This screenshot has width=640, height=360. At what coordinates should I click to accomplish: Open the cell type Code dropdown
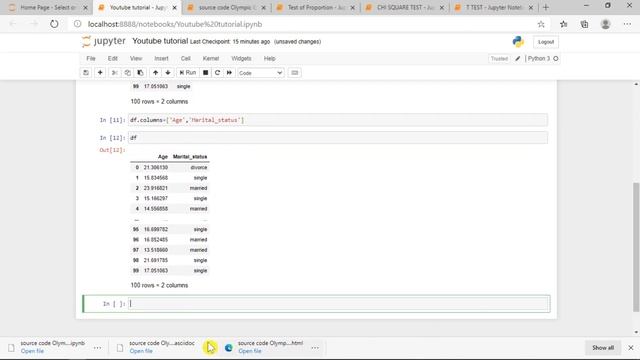pyautogui.click(x=260, y=73)
